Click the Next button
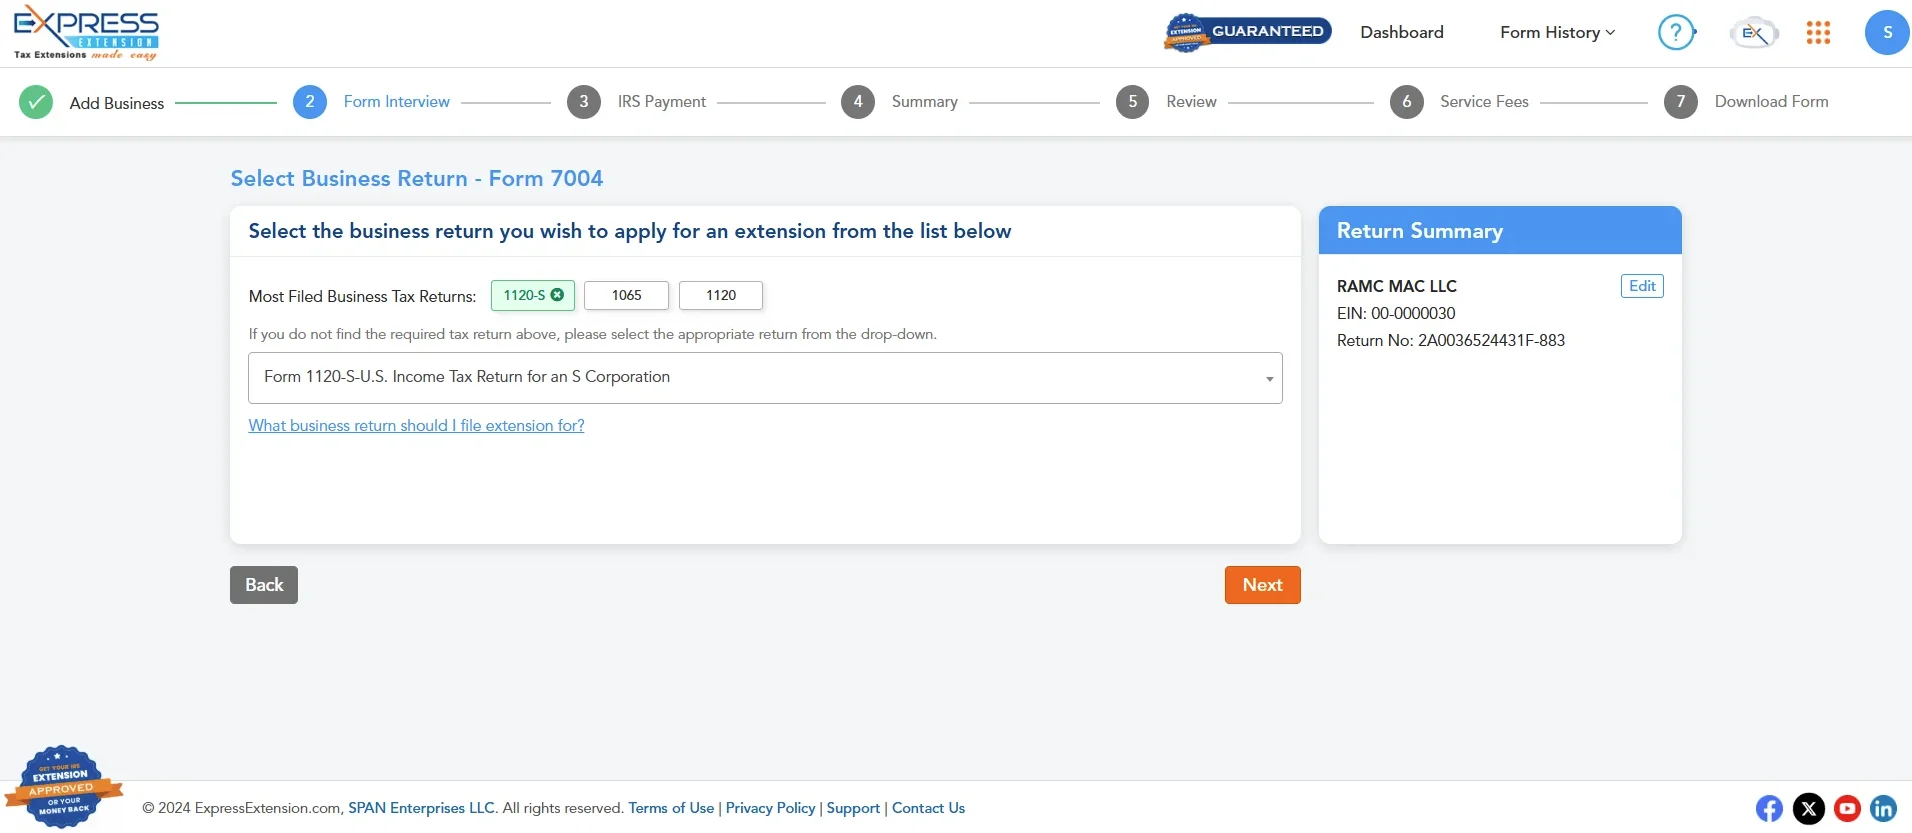The height and width of the screenshot is (833, 1912). [x=1262, y=584]
